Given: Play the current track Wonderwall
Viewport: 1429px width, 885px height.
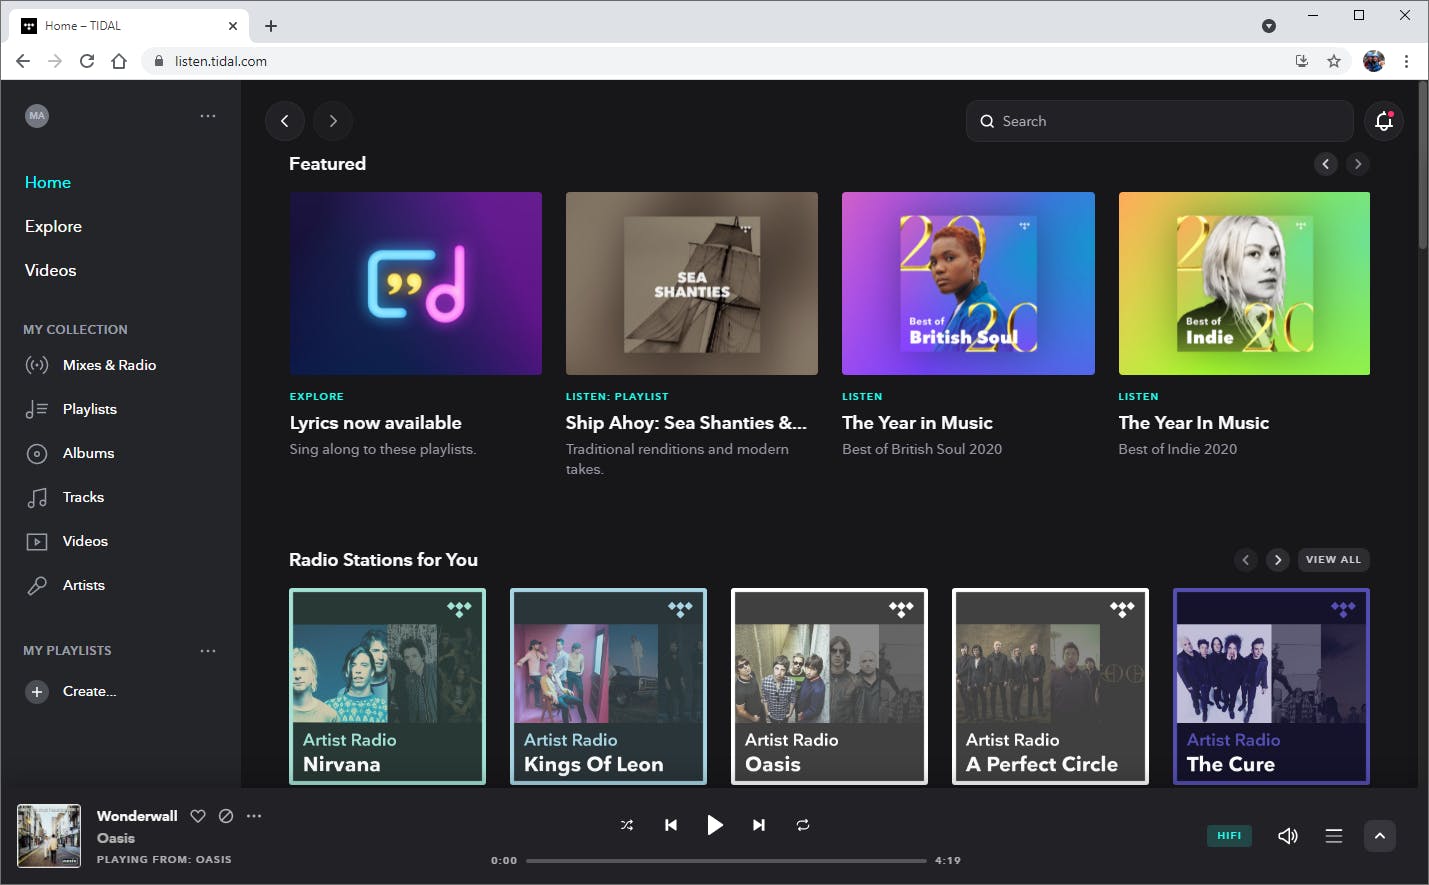Looking at the screenshot, I should pos(715,825).
